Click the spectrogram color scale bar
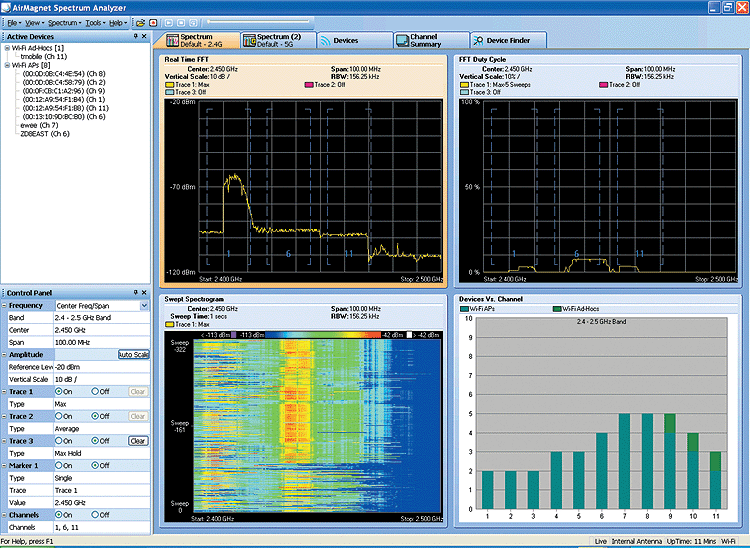Screen dimensions: 750x548 (323, 335)
